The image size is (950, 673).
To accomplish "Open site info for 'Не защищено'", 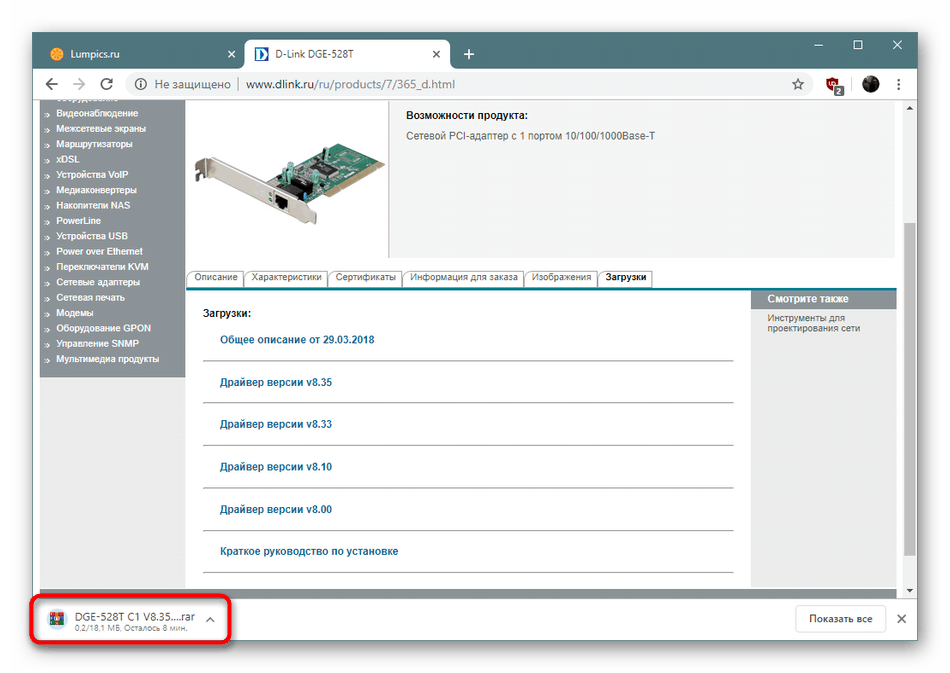I will click(141, 84).
